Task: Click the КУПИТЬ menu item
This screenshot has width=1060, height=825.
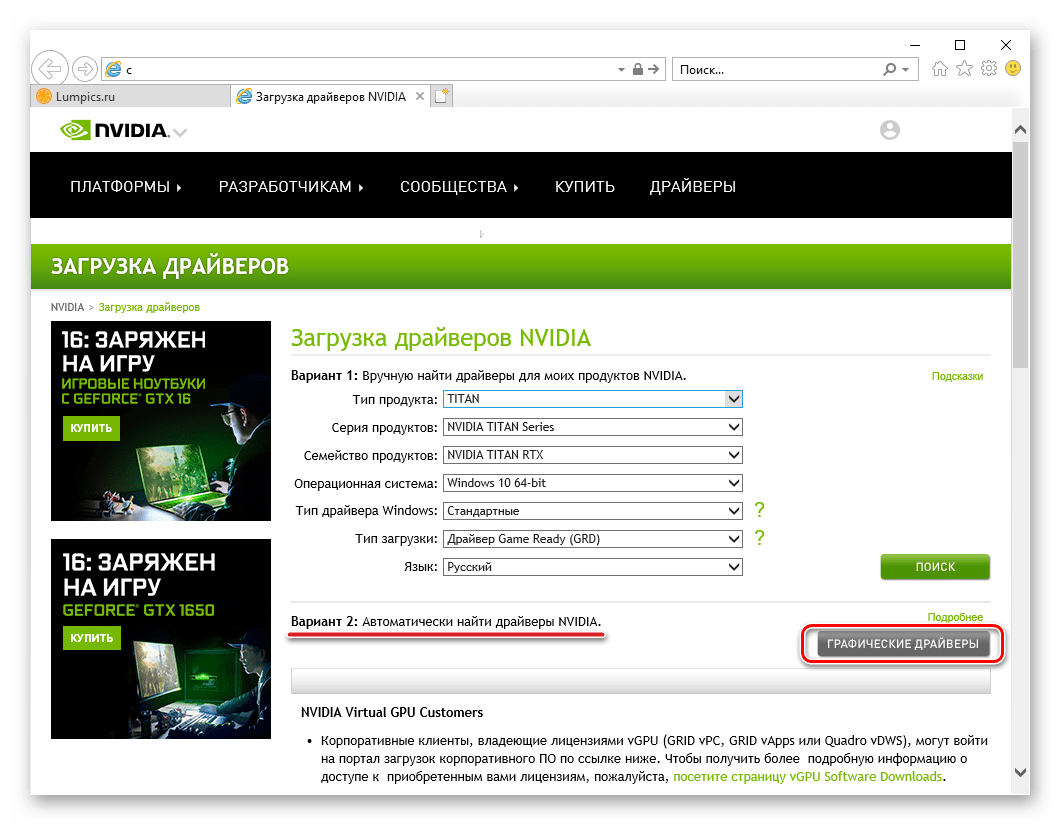Action: [585, 187]
